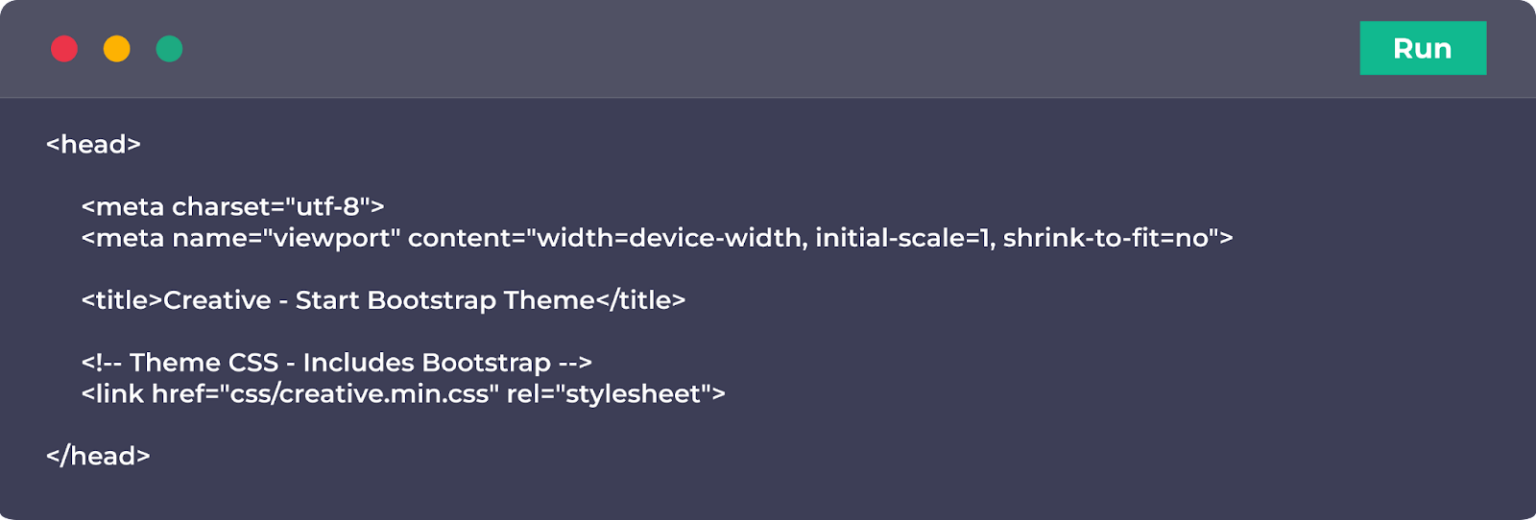The image size is (1536, 520).
Task: Click the closing </title> tag
Action: [x=641, y=300]
